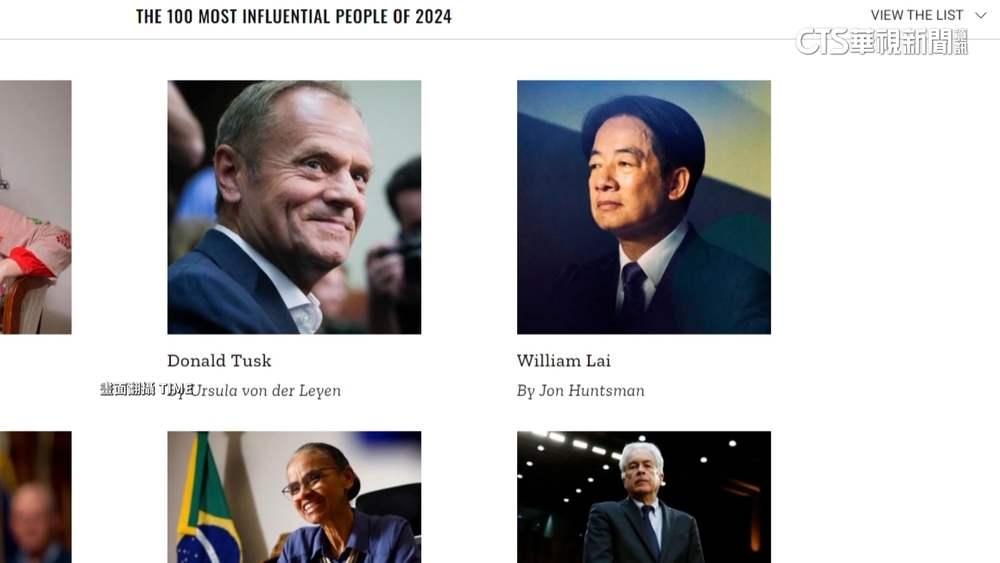Click the necktie in William Lai's portrait

631,295
